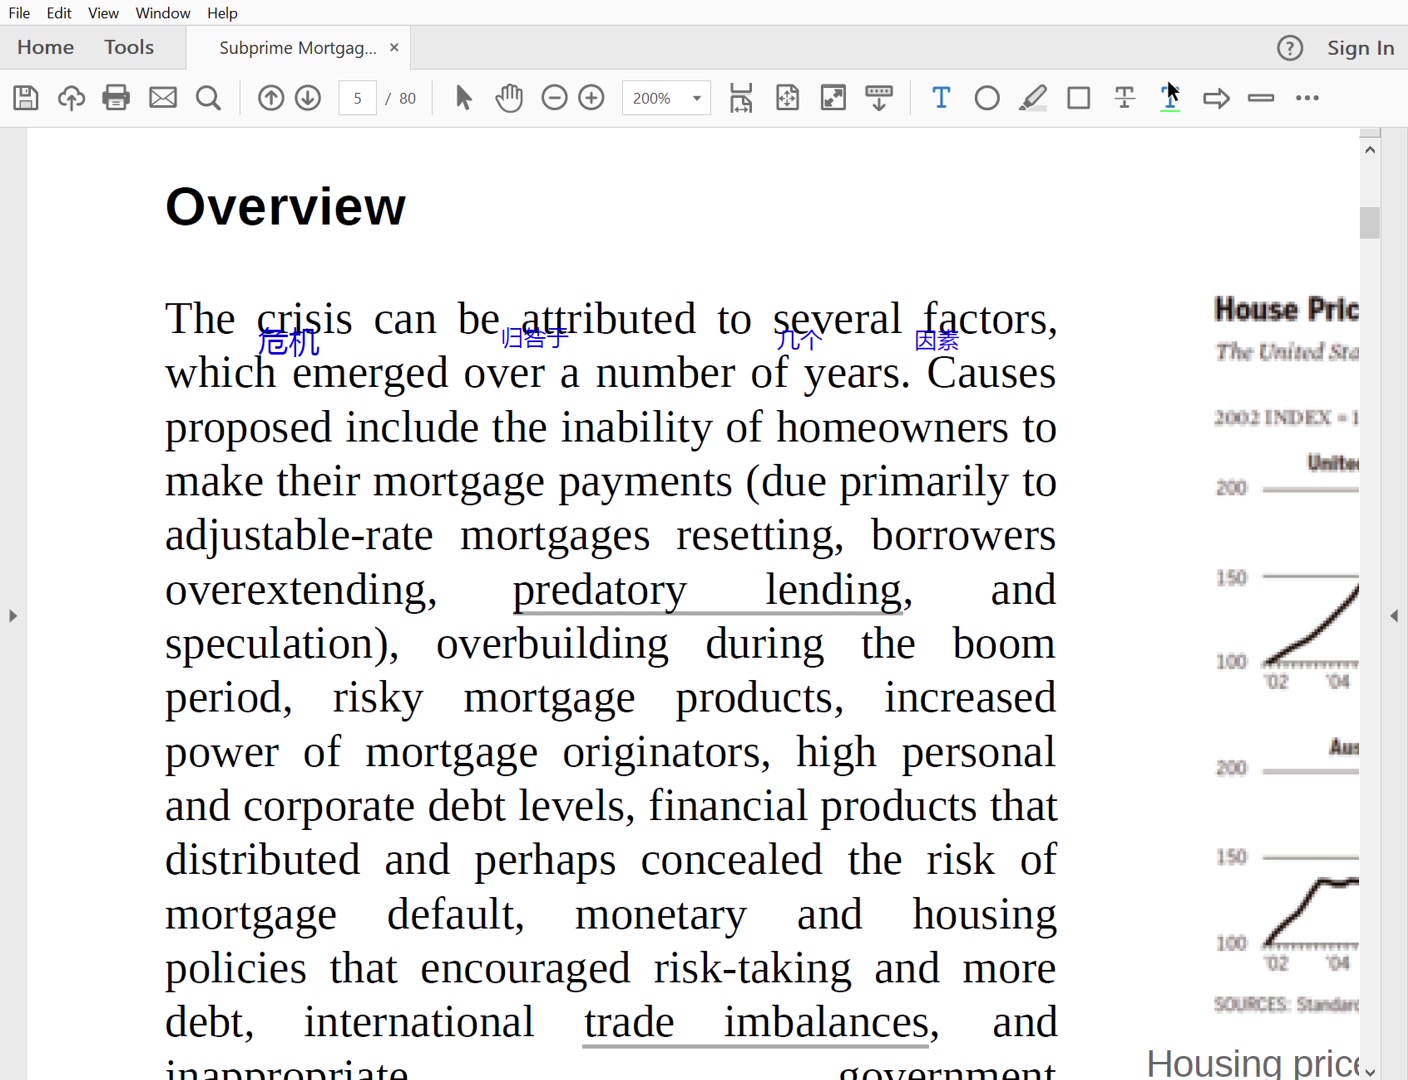The height and width of the screenshot is (1080, 1408).
Task: Click the Save file icon
Action: tap(26, 98)
